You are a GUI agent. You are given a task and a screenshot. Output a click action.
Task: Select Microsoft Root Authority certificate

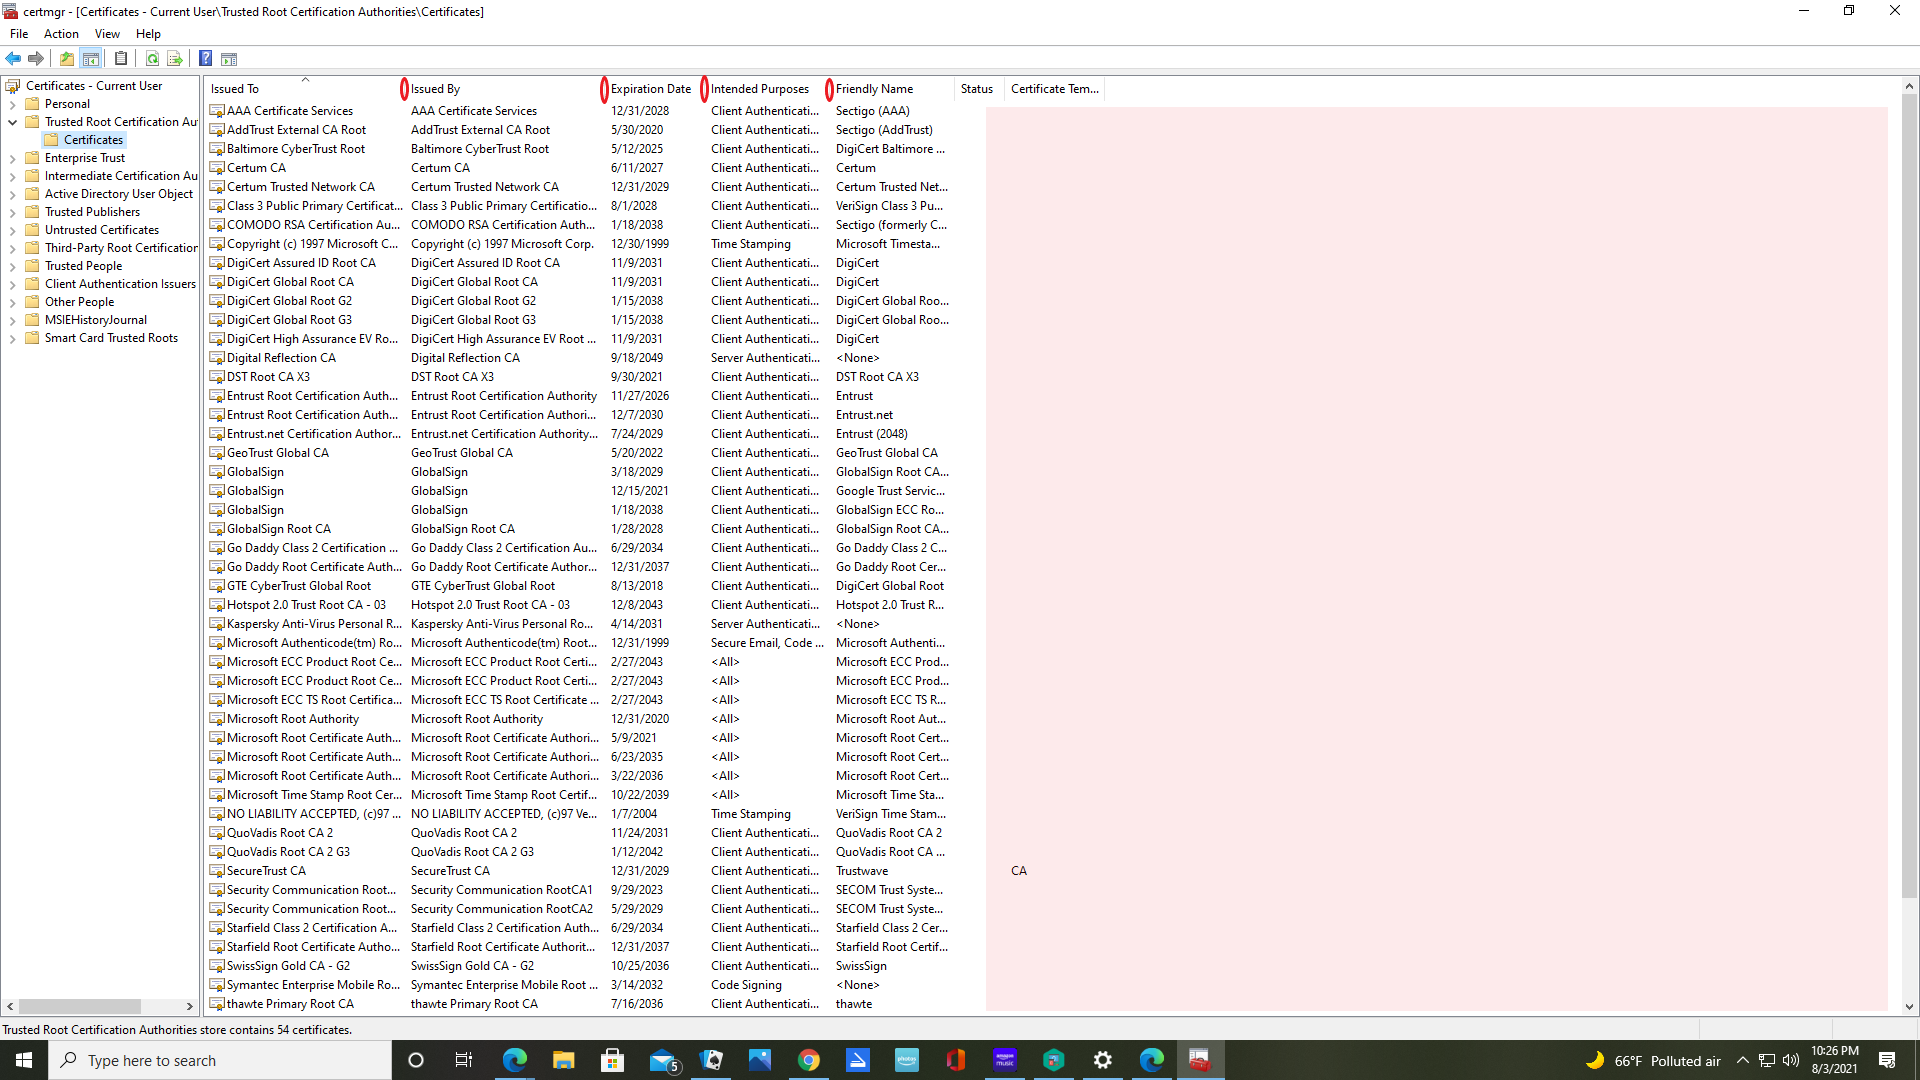pos(292,719)
